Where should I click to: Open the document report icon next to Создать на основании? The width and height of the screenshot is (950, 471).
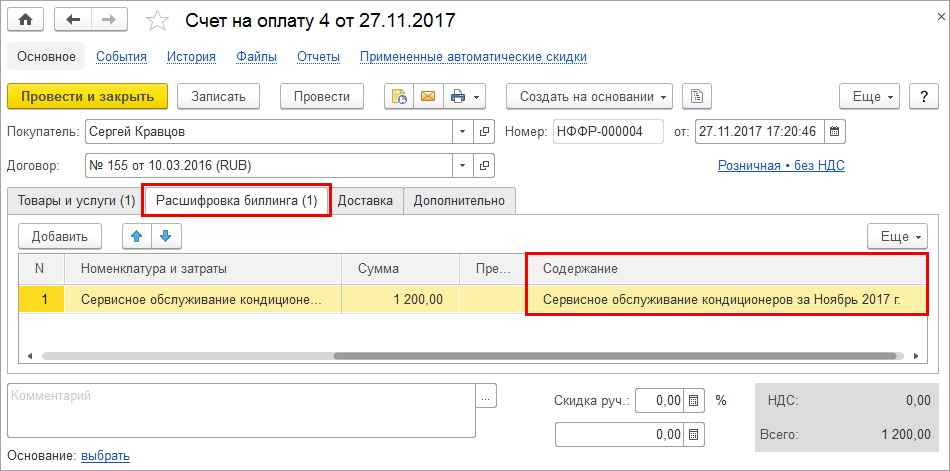click(x=697, y=96)
